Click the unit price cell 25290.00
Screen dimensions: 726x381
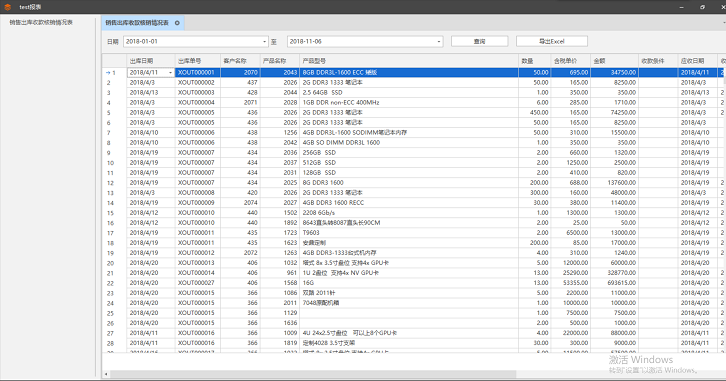point(570,273)
